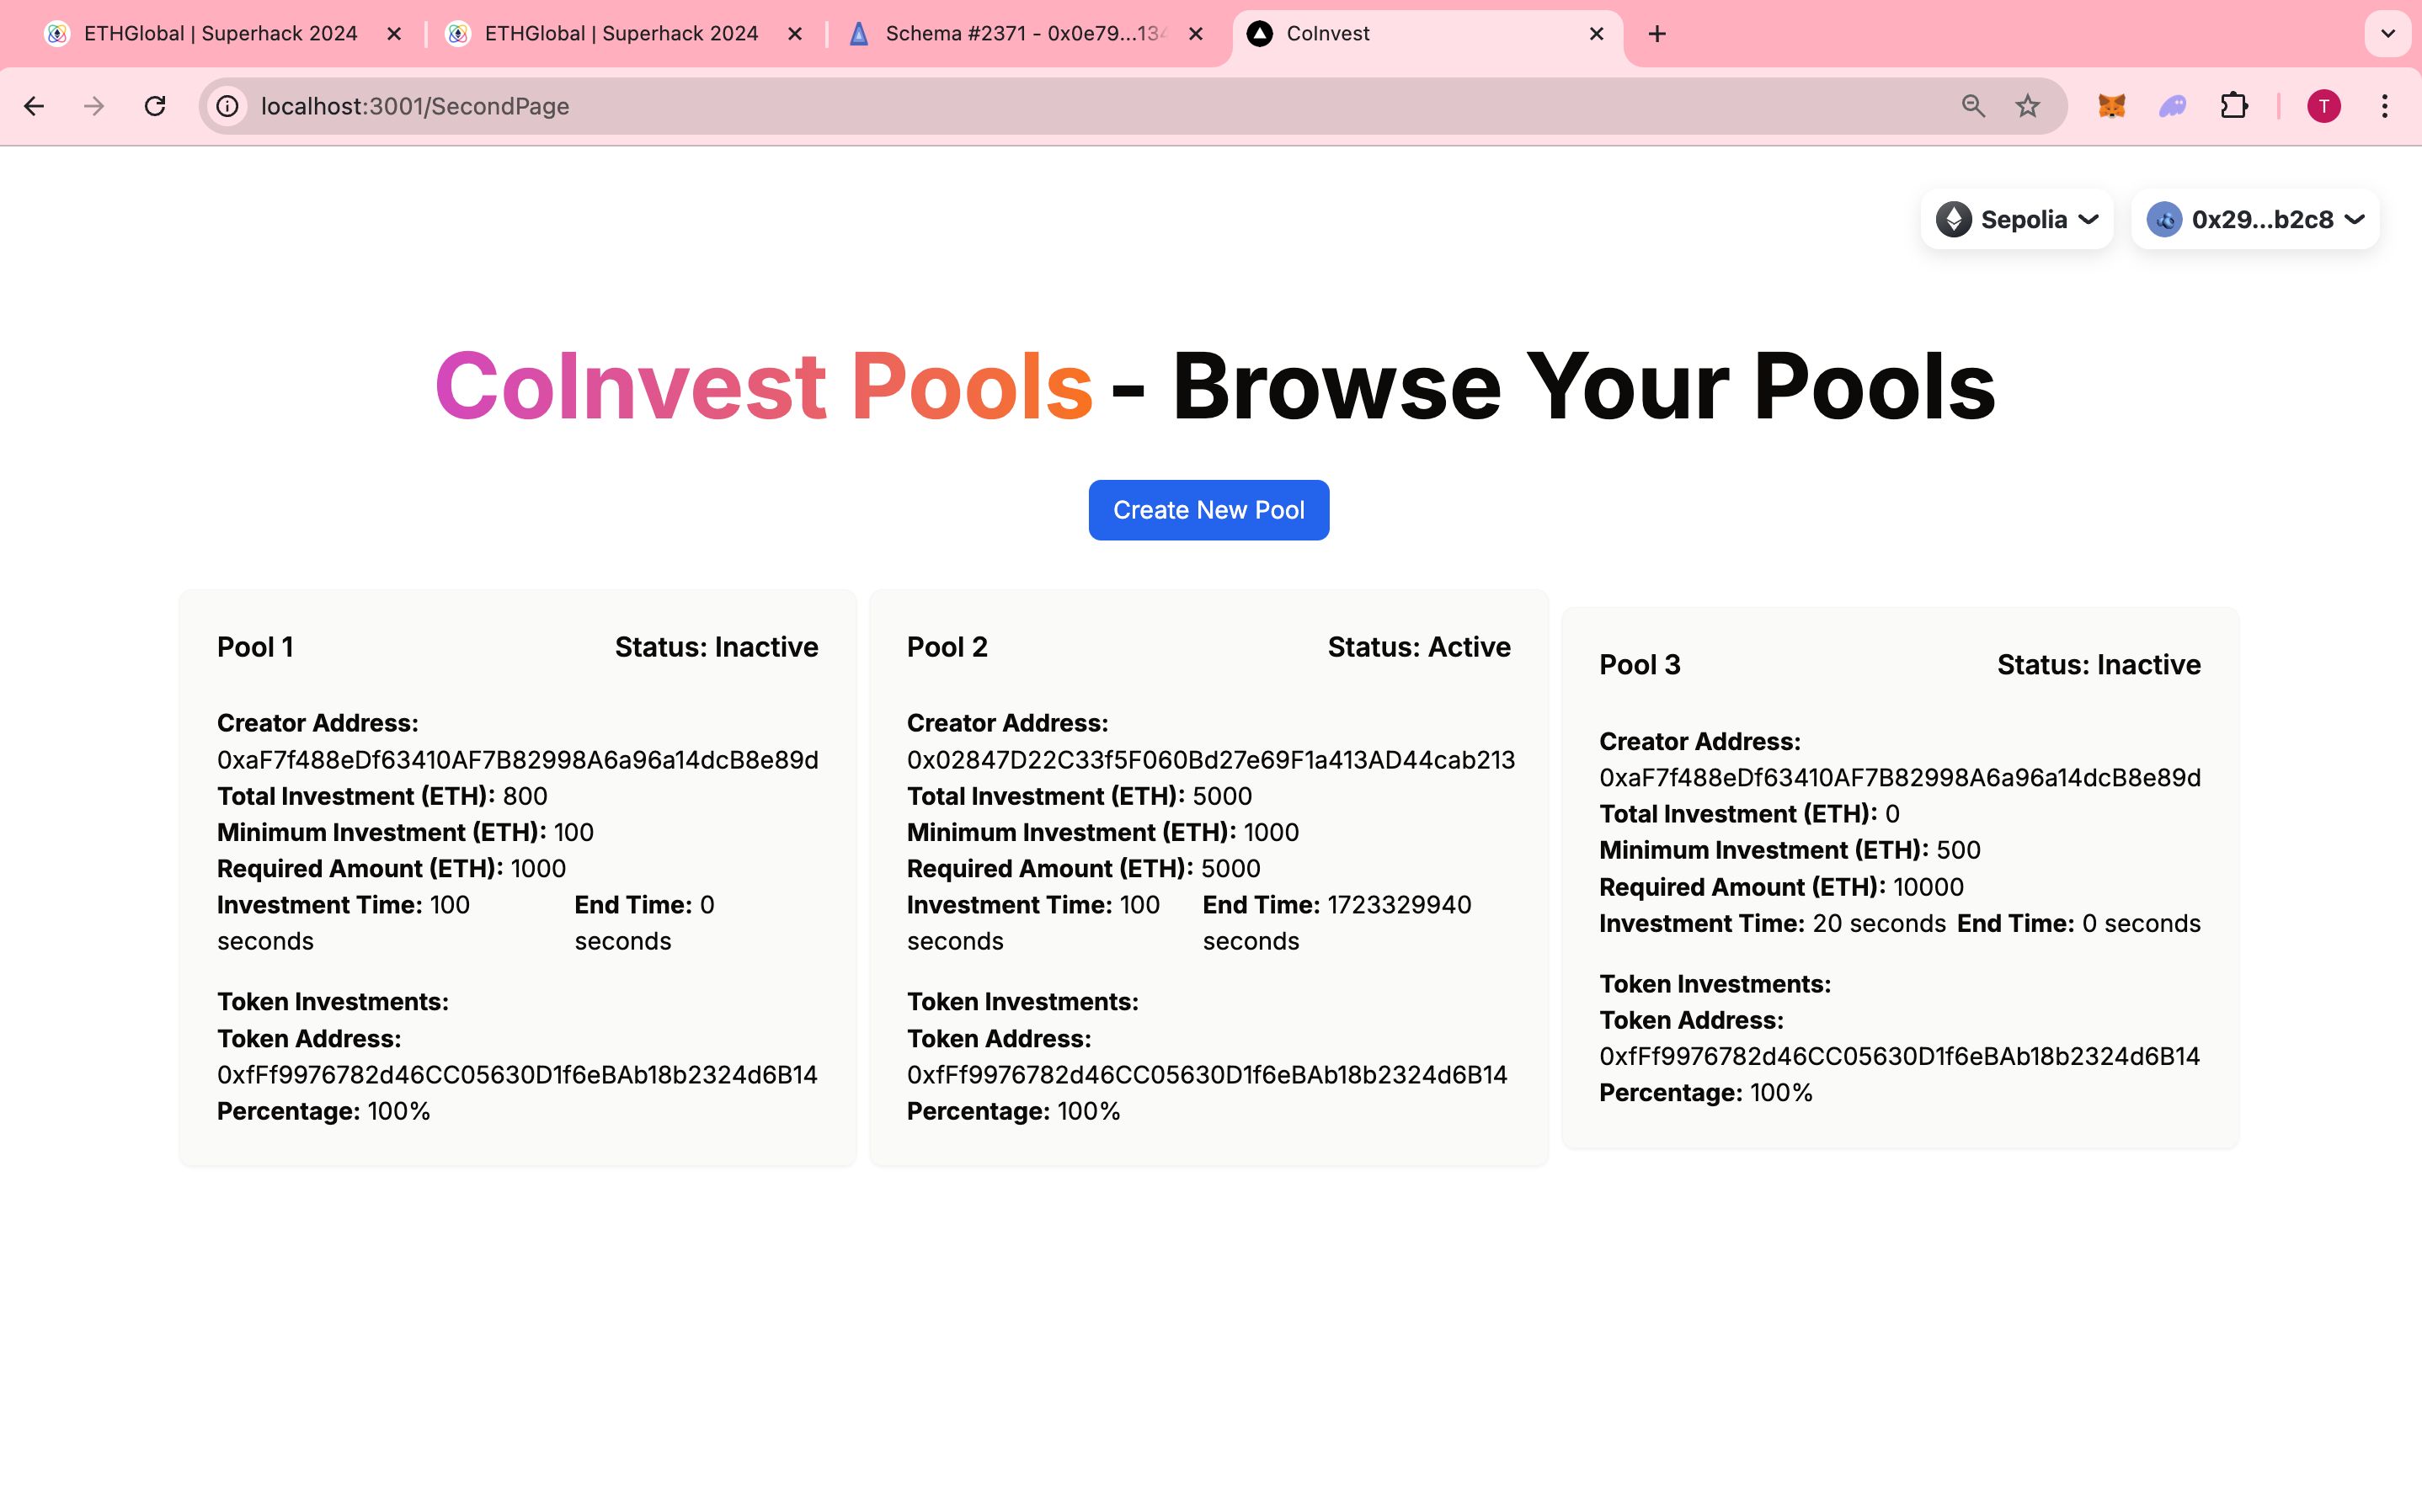Open browser vertical three-dot menu
This screenshot has width=2422, height=1512.
2387,106
